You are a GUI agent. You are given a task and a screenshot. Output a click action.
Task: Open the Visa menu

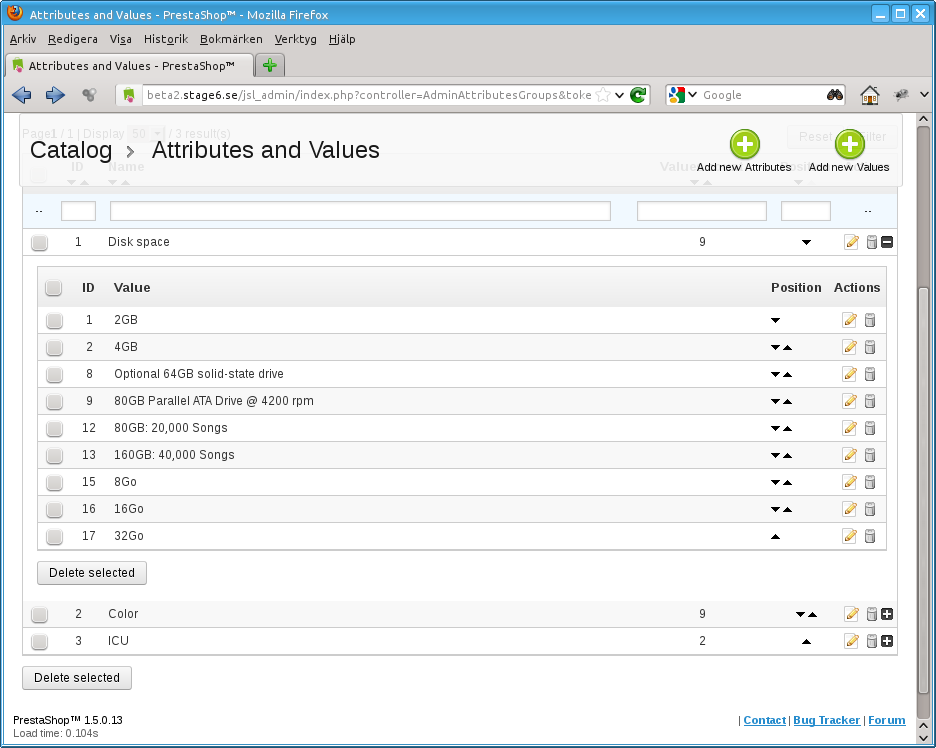coord(121,39)
